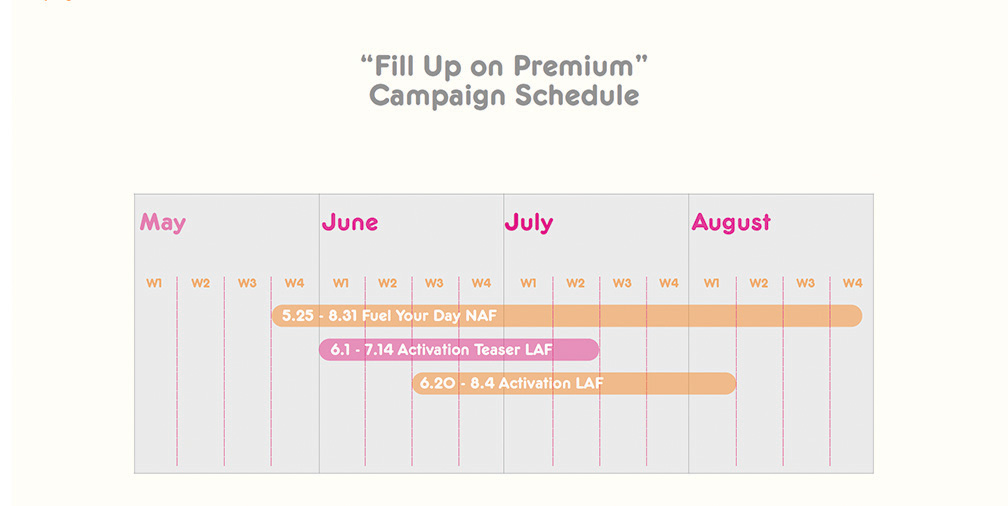Click the W3 label under August

click(806, 283)
